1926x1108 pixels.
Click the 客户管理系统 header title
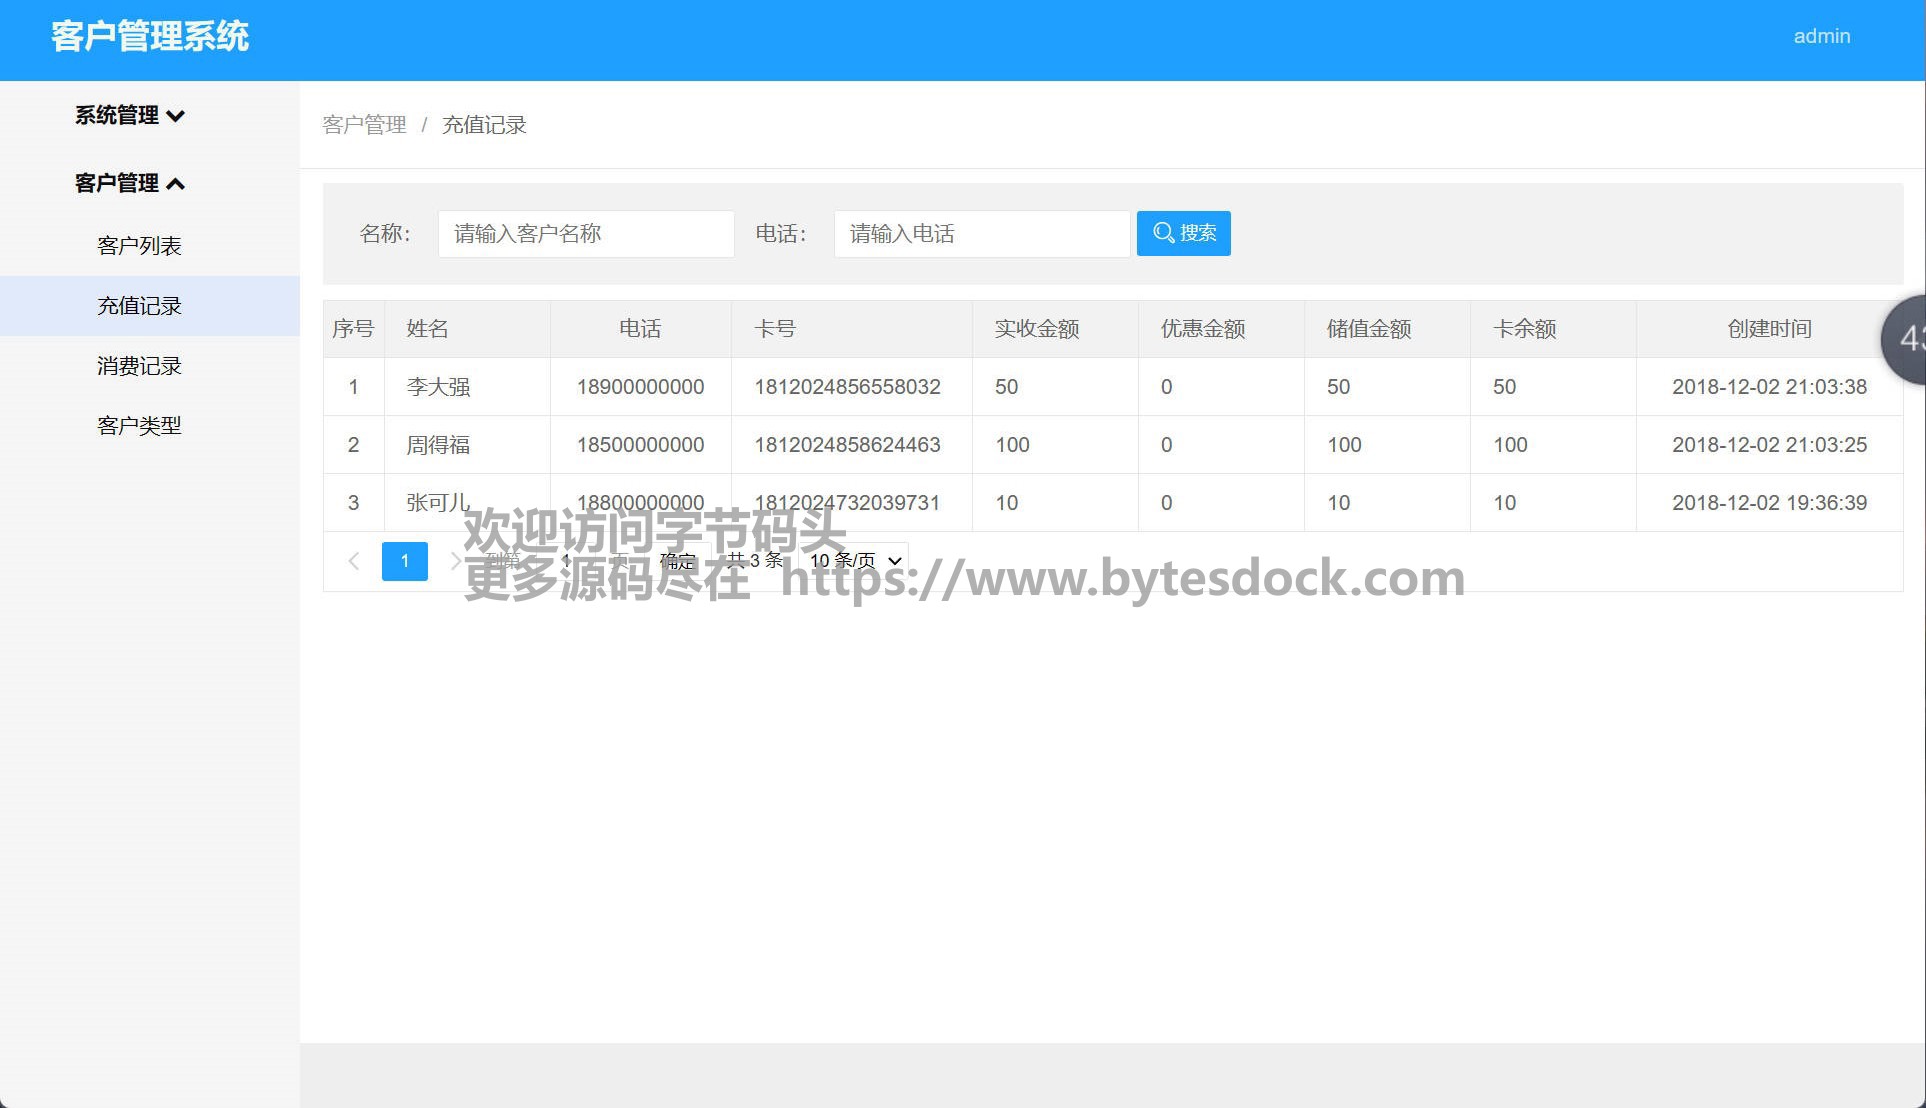150,37
